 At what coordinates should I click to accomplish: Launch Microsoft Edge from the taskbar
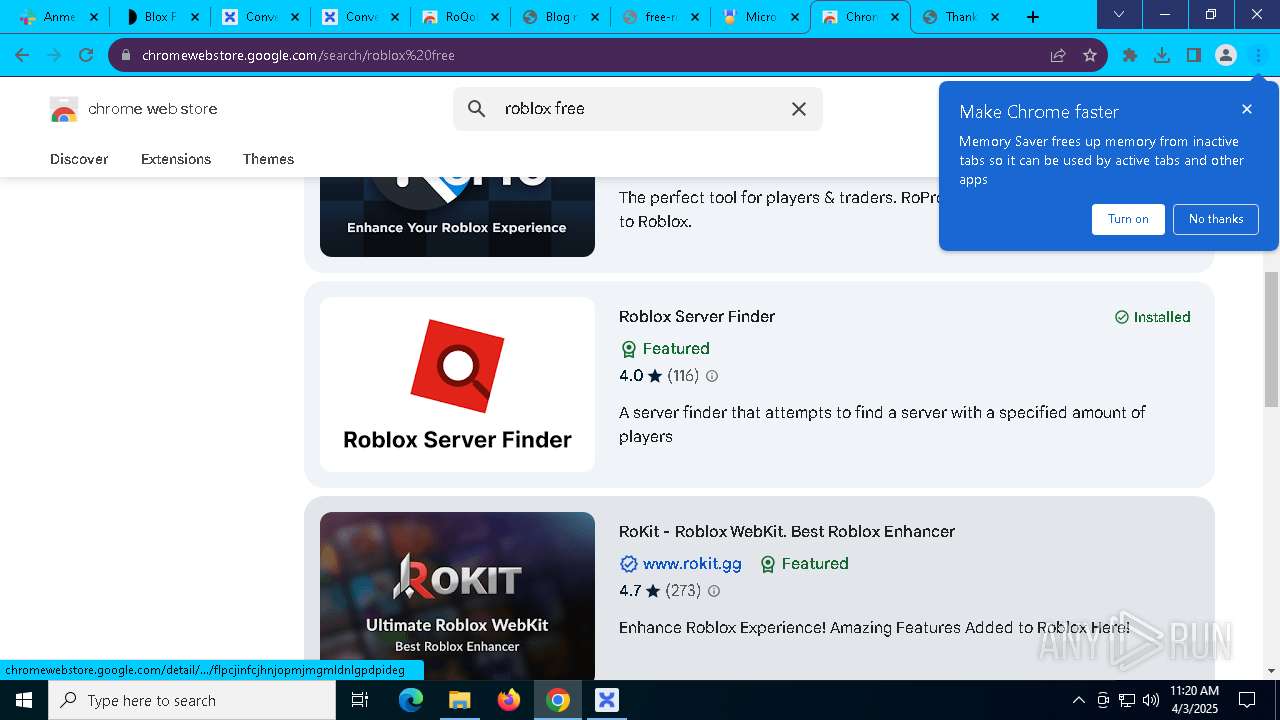411,700
